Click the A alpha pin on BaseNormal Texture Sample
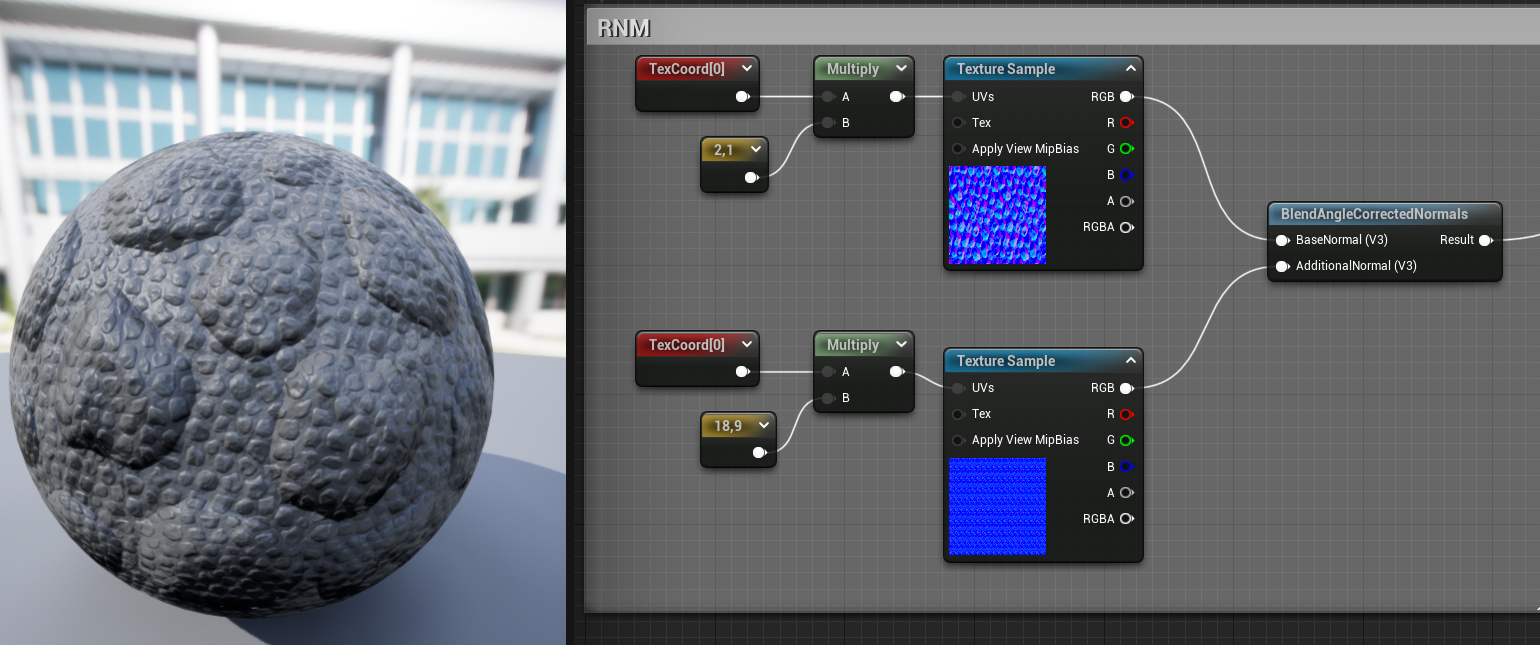 pos(1126,201)
